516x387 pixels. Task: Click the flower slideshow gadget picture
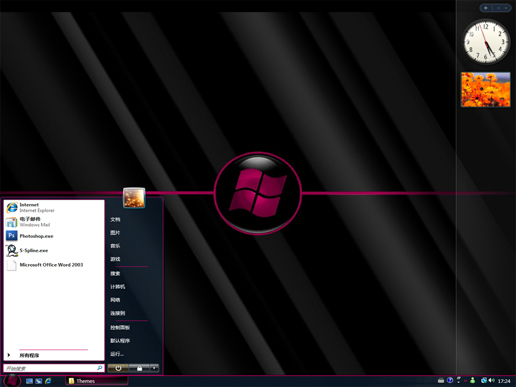tap(485, 89)
